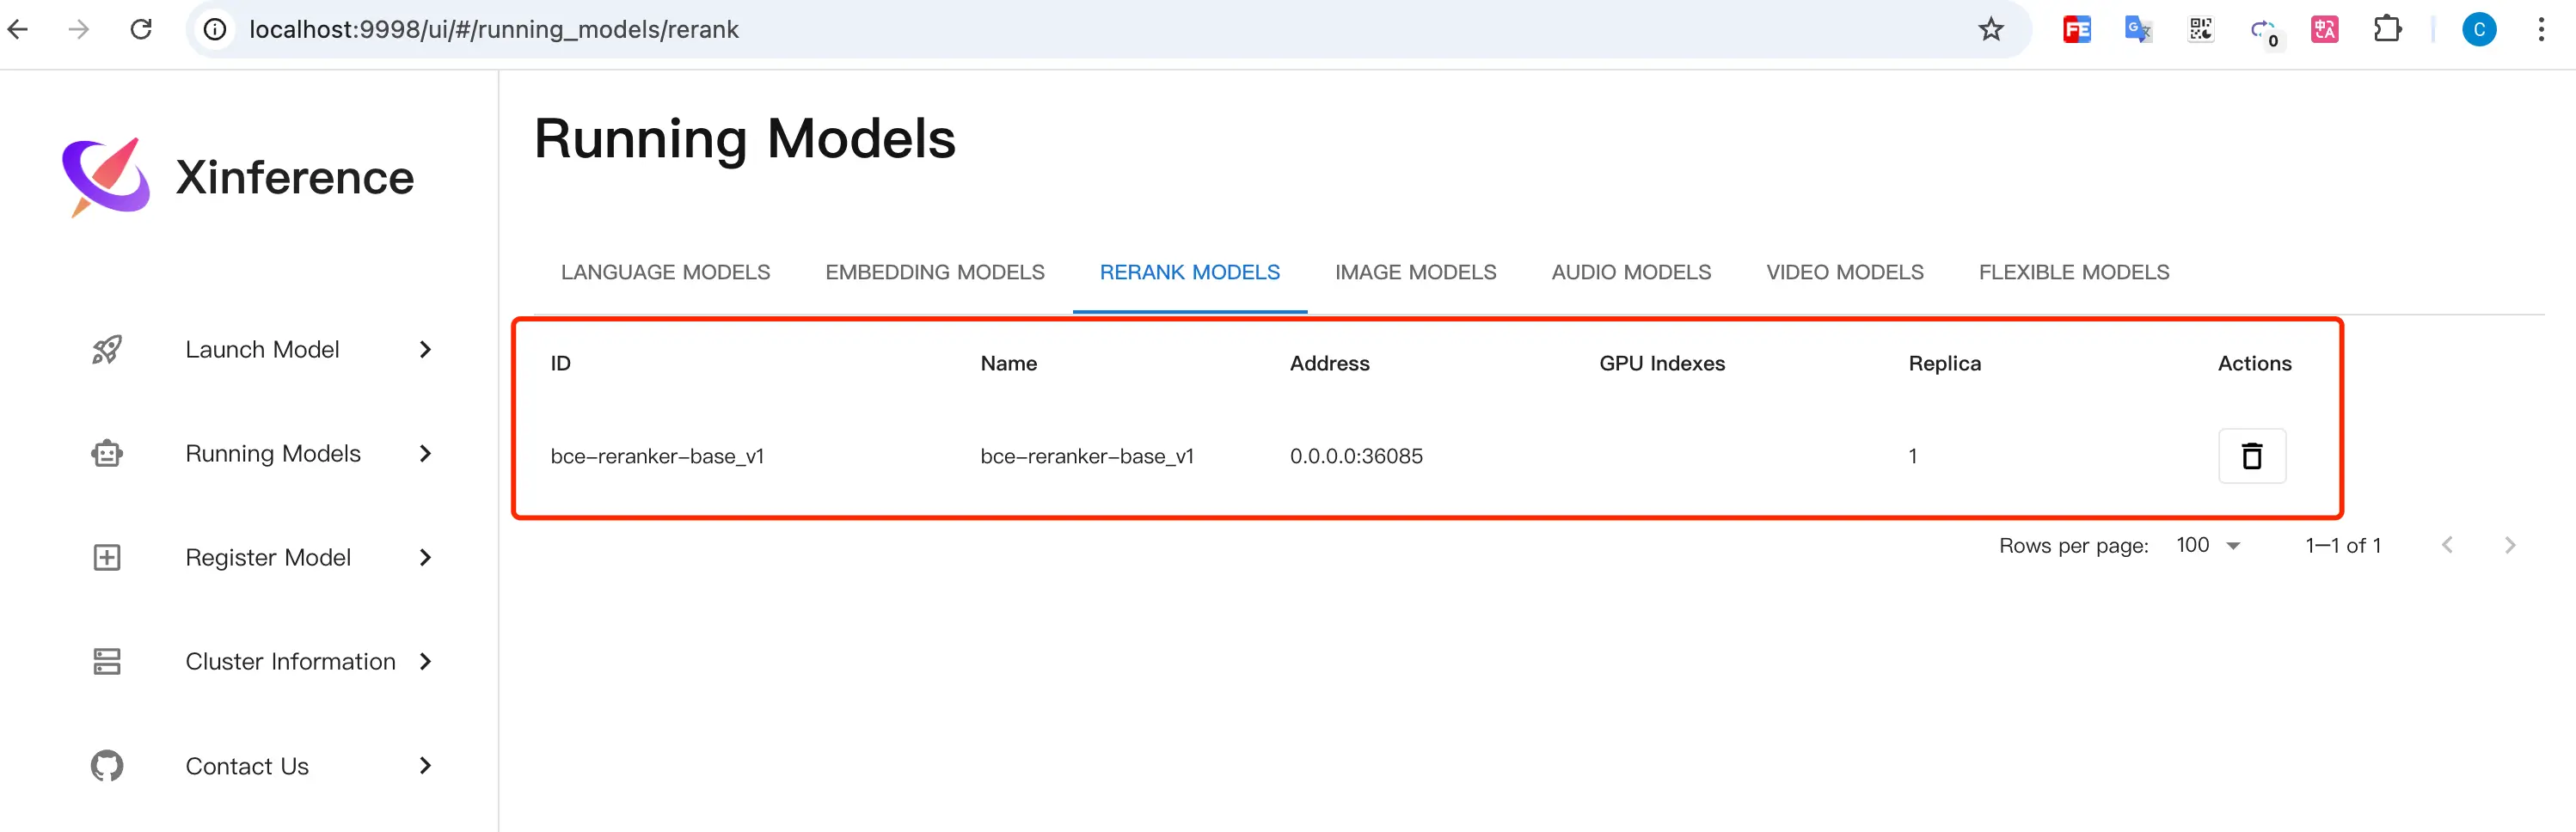Open the pink translation extension icon
The height and width of the screenshot is (832, 2576).
[2325, 29]
